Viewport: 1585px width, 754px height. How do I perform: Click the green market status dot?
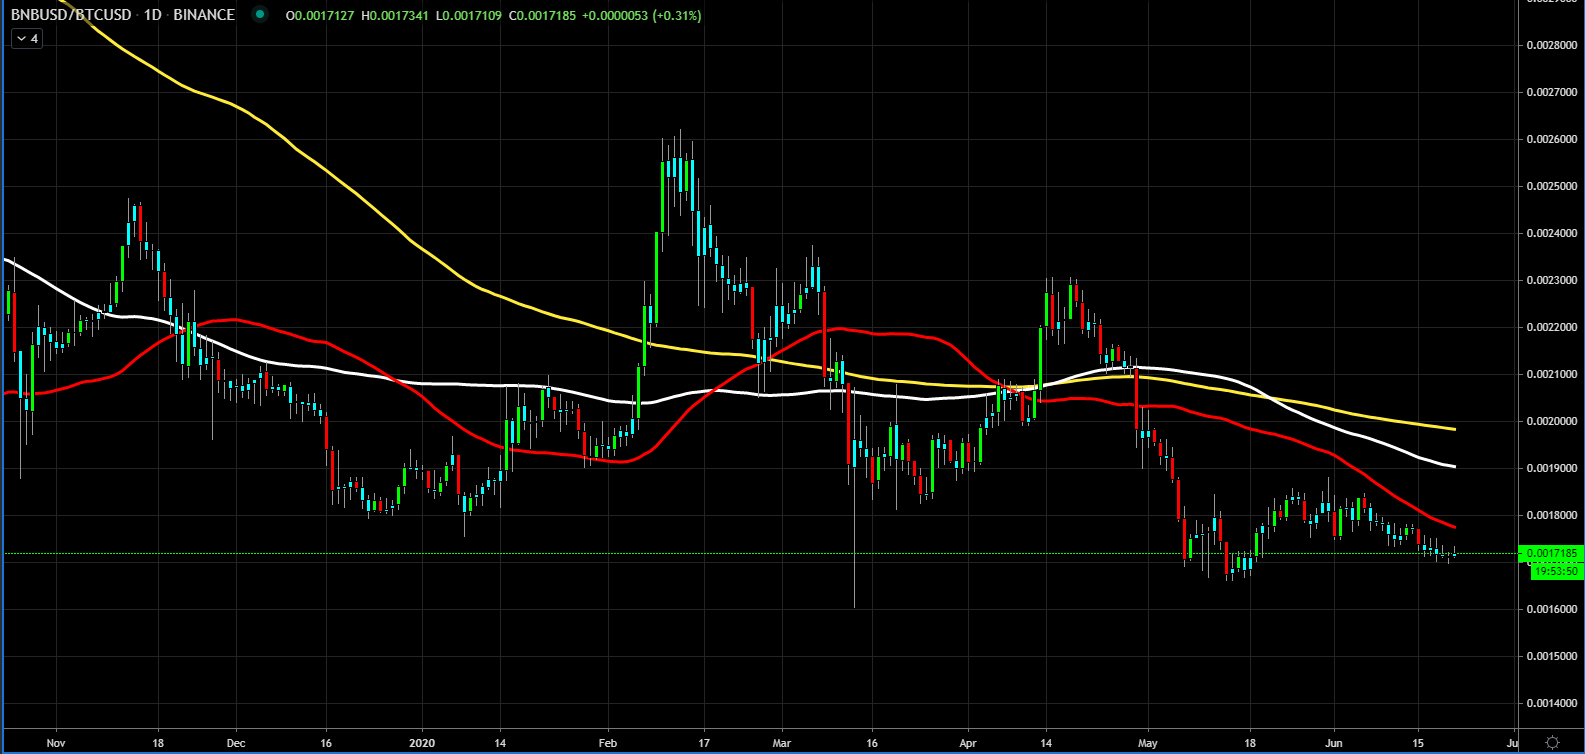(x=261, y=15)
